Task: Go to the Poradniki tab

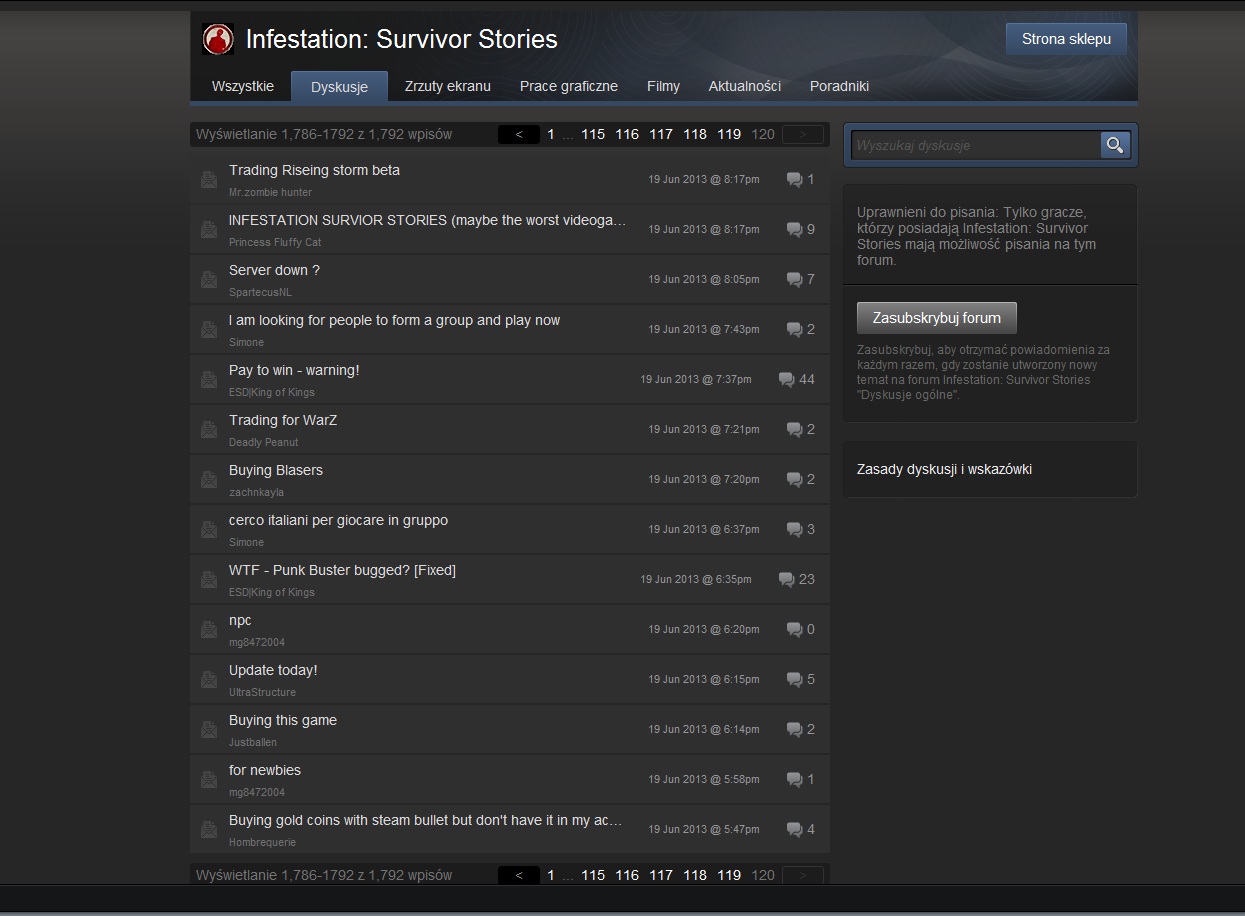Action: 839,86
